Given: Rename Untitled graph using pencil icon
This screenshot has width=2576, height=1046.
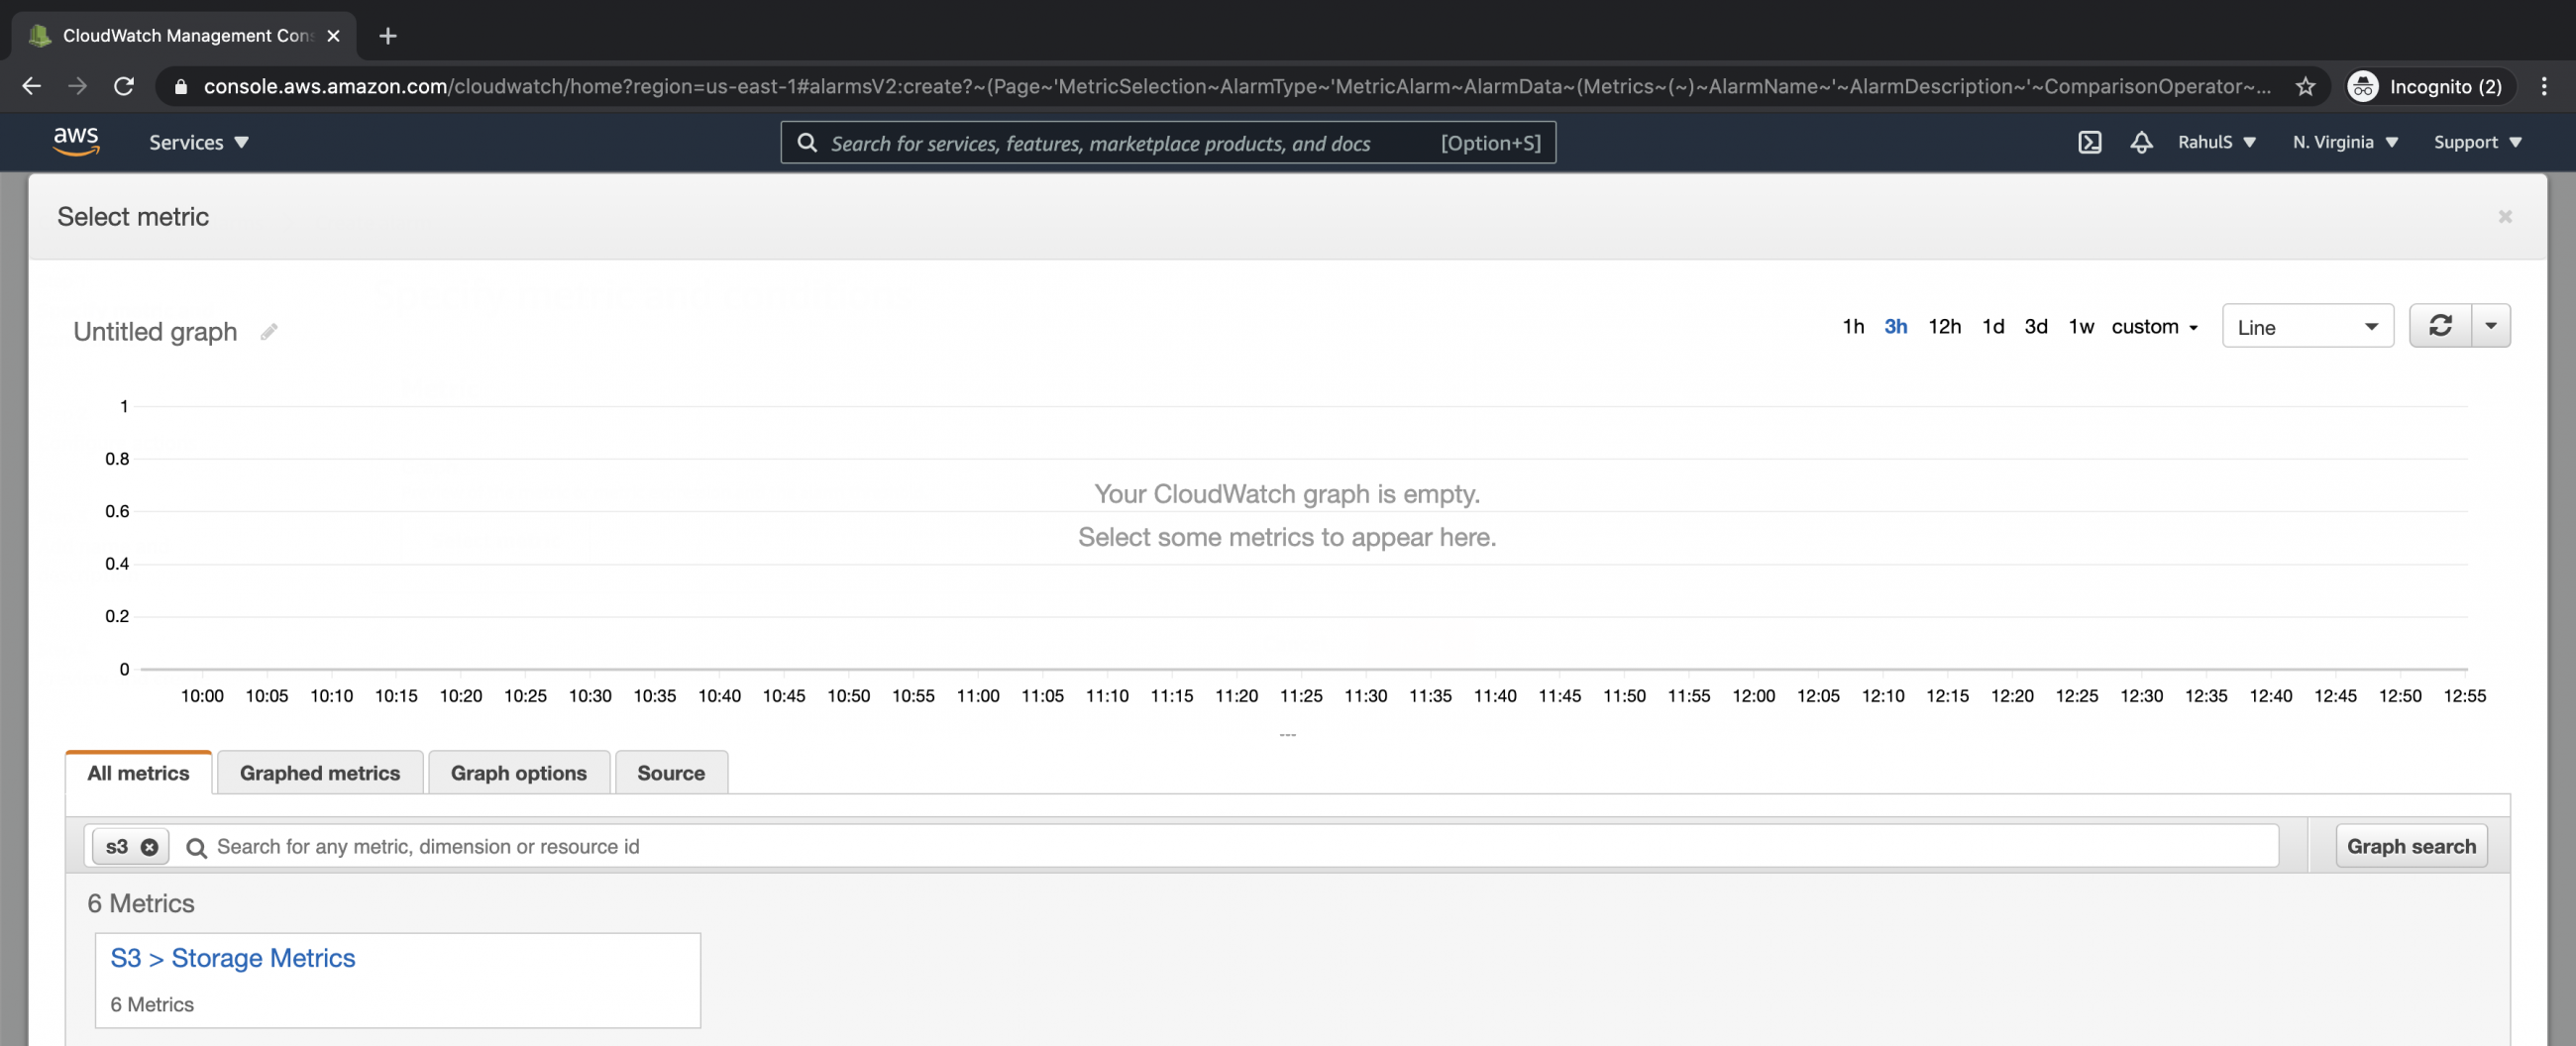Looking at the screenshot, I should [268, 331].
